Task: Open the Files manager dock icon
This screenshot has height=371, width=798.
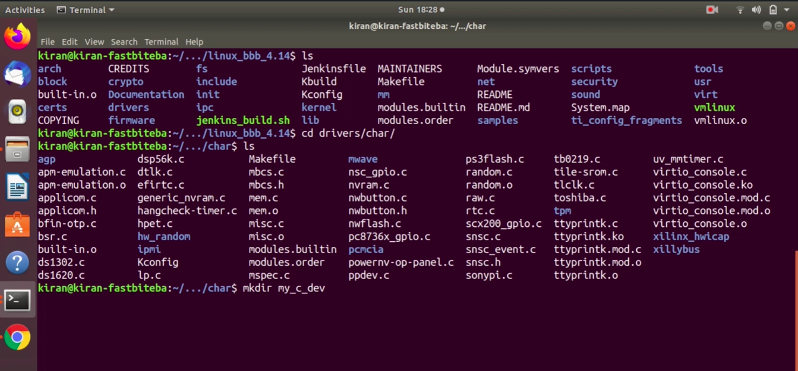Action: [17, 149]
